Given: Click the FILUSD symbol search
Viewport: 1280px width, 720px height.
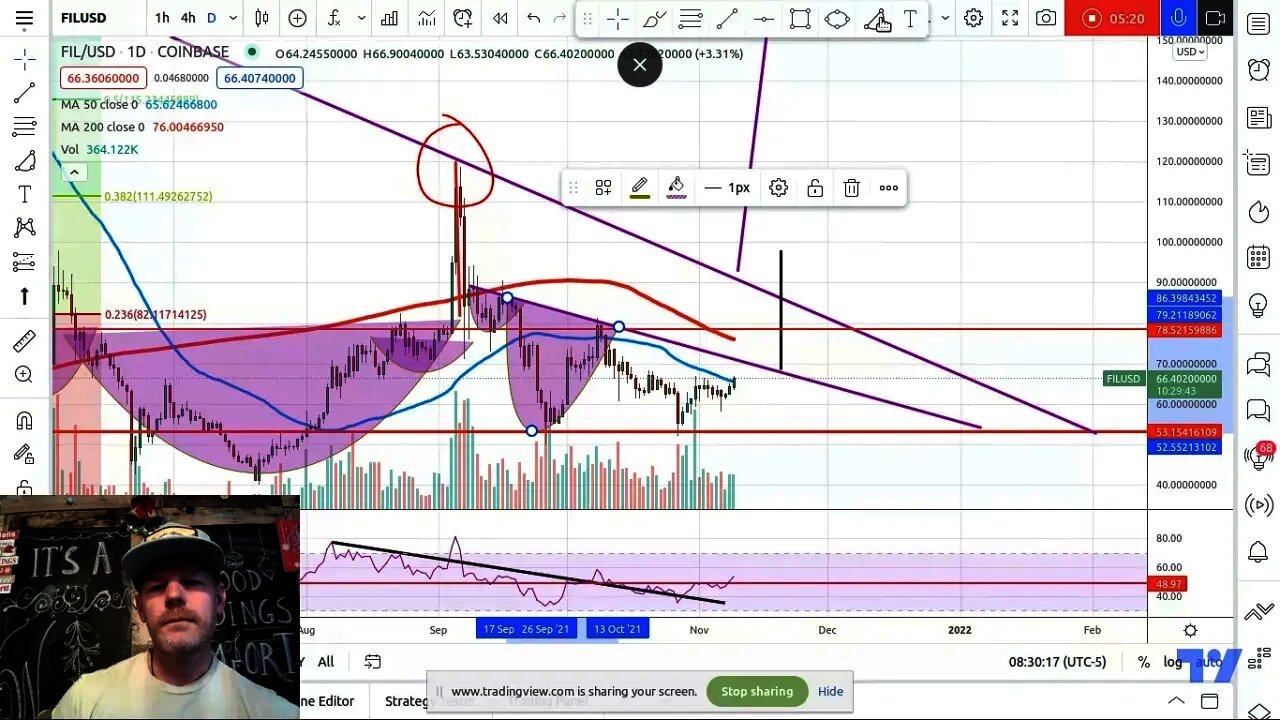Looking at the screenshot, I should [84, 18].
